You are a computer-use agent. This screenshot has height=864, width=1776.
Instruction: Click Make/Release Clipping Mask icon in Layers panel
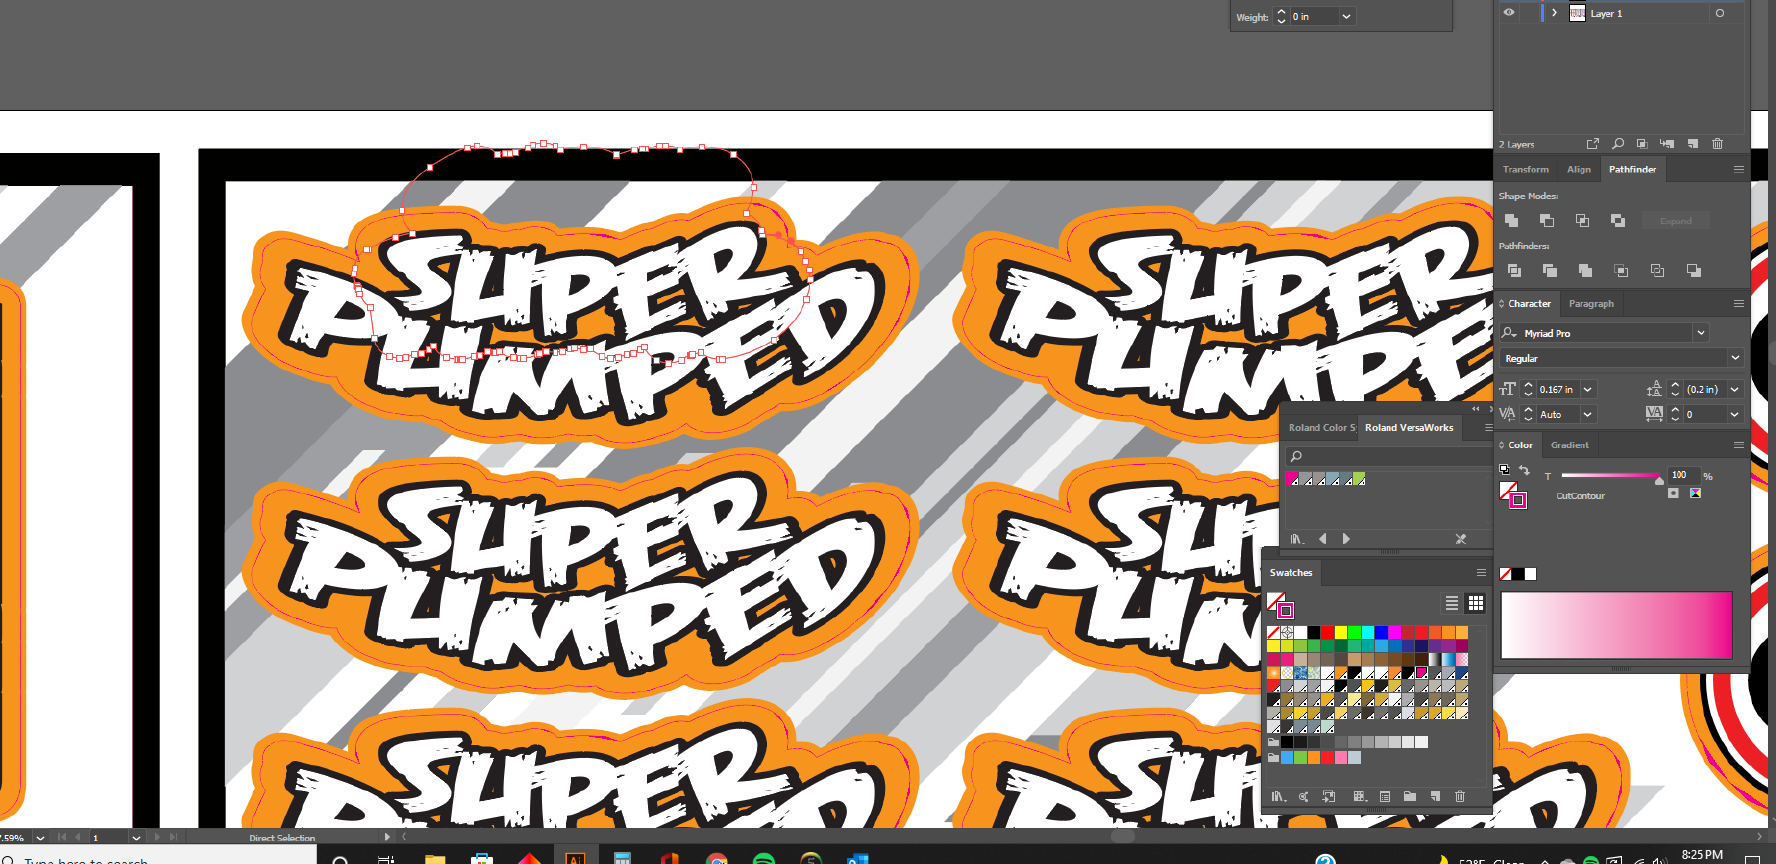[x=1642, y=144]
